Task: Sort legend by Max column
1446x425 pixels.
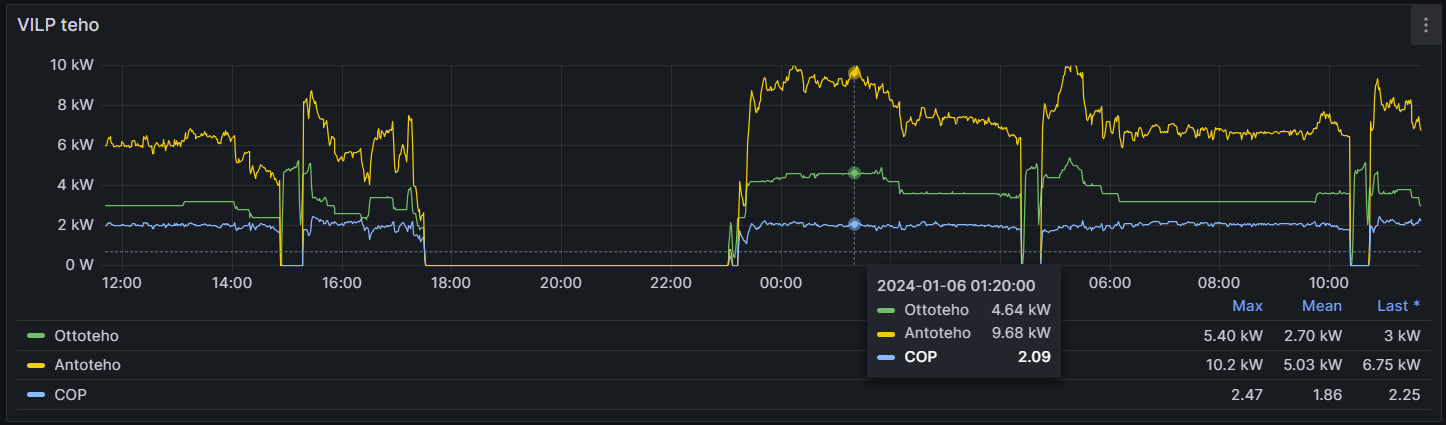Action: [x=1247, y=306]
